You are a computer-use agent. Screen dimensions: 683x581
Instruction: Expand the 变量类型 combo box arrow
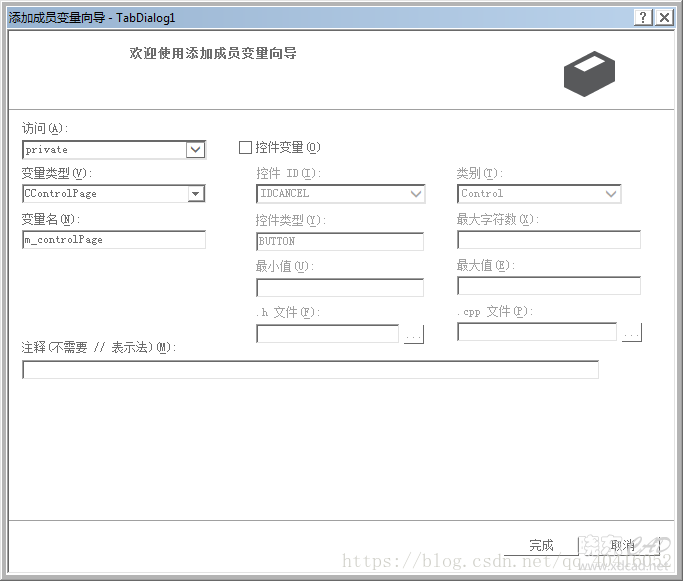196,194
